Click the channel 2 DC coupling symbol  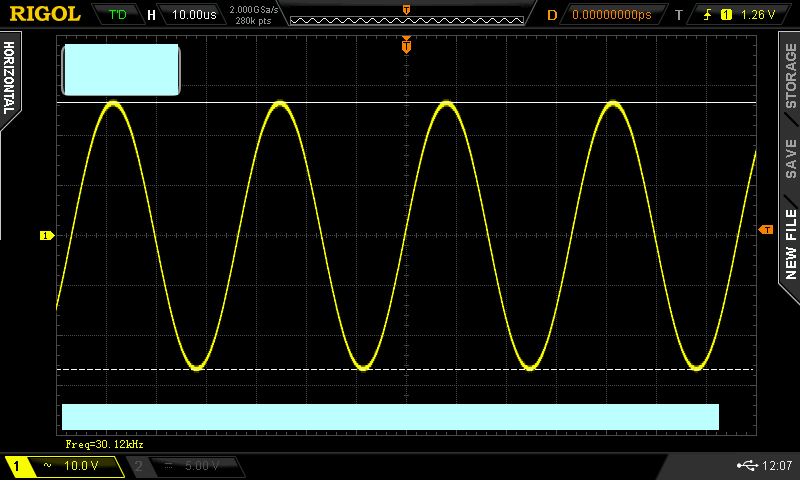click(x=168, y=466)
